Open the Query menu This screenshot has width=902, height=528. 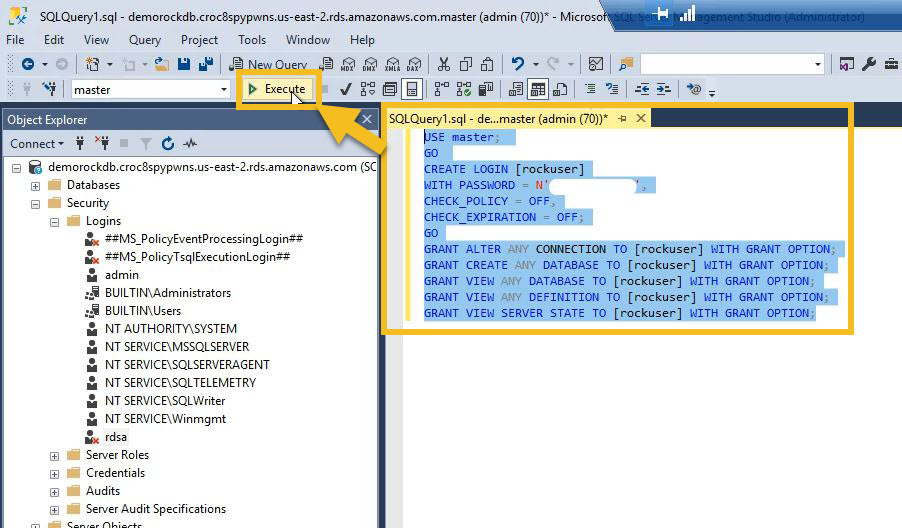coord(144,40)
